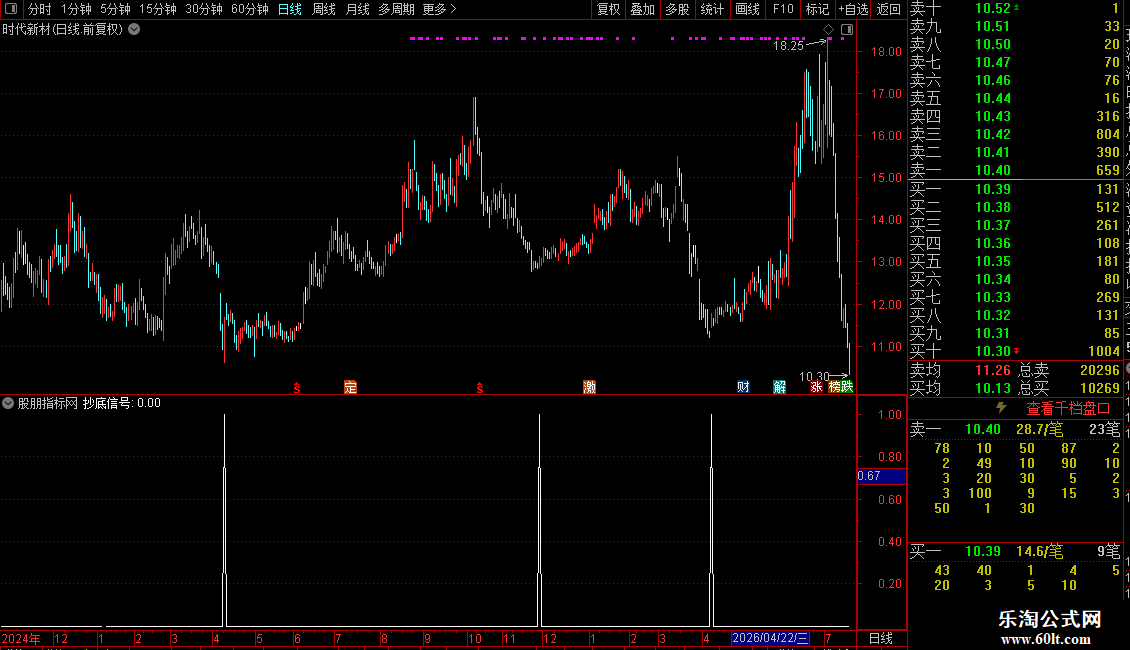Open the 抄底信号 indicator panel dropdown icon

[8, 403]
